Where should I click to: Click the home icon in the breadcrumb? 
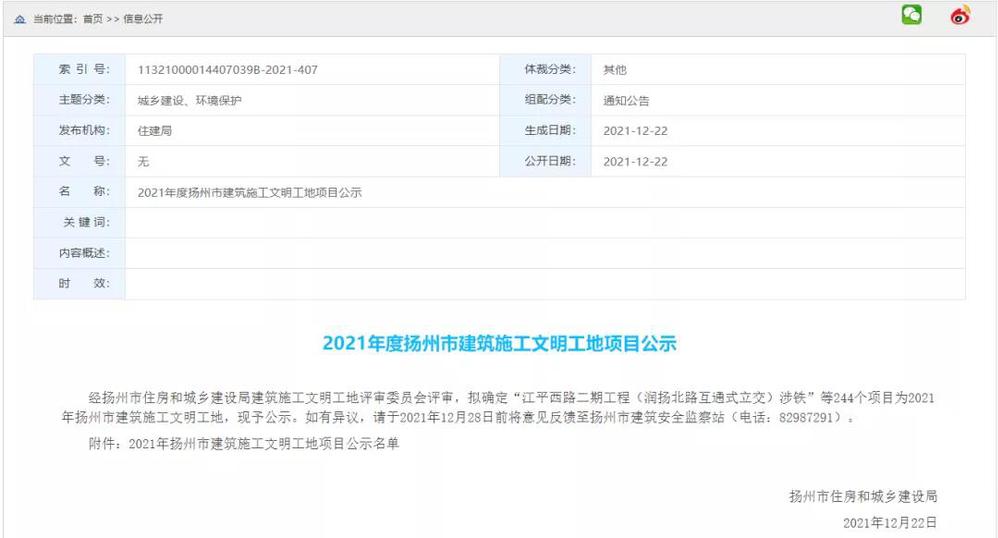pos(20,19)
